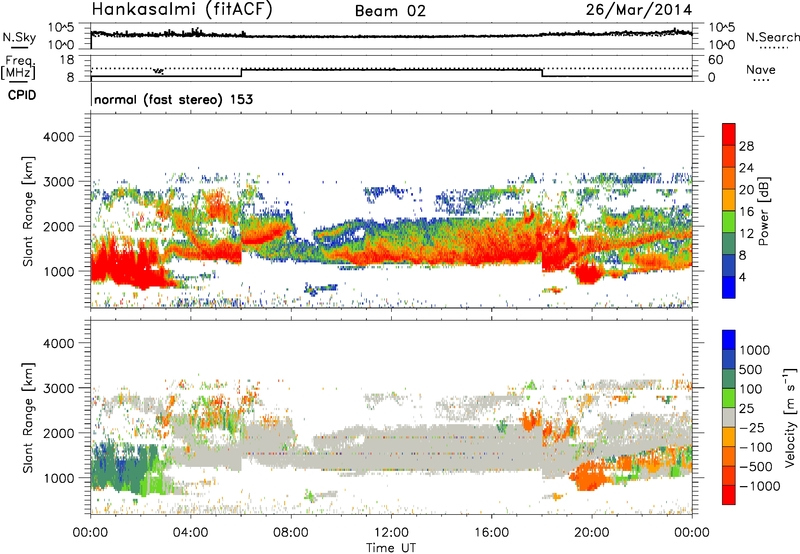
Task: Click the 'Time UT' axis label
Action: click(391, 548)
